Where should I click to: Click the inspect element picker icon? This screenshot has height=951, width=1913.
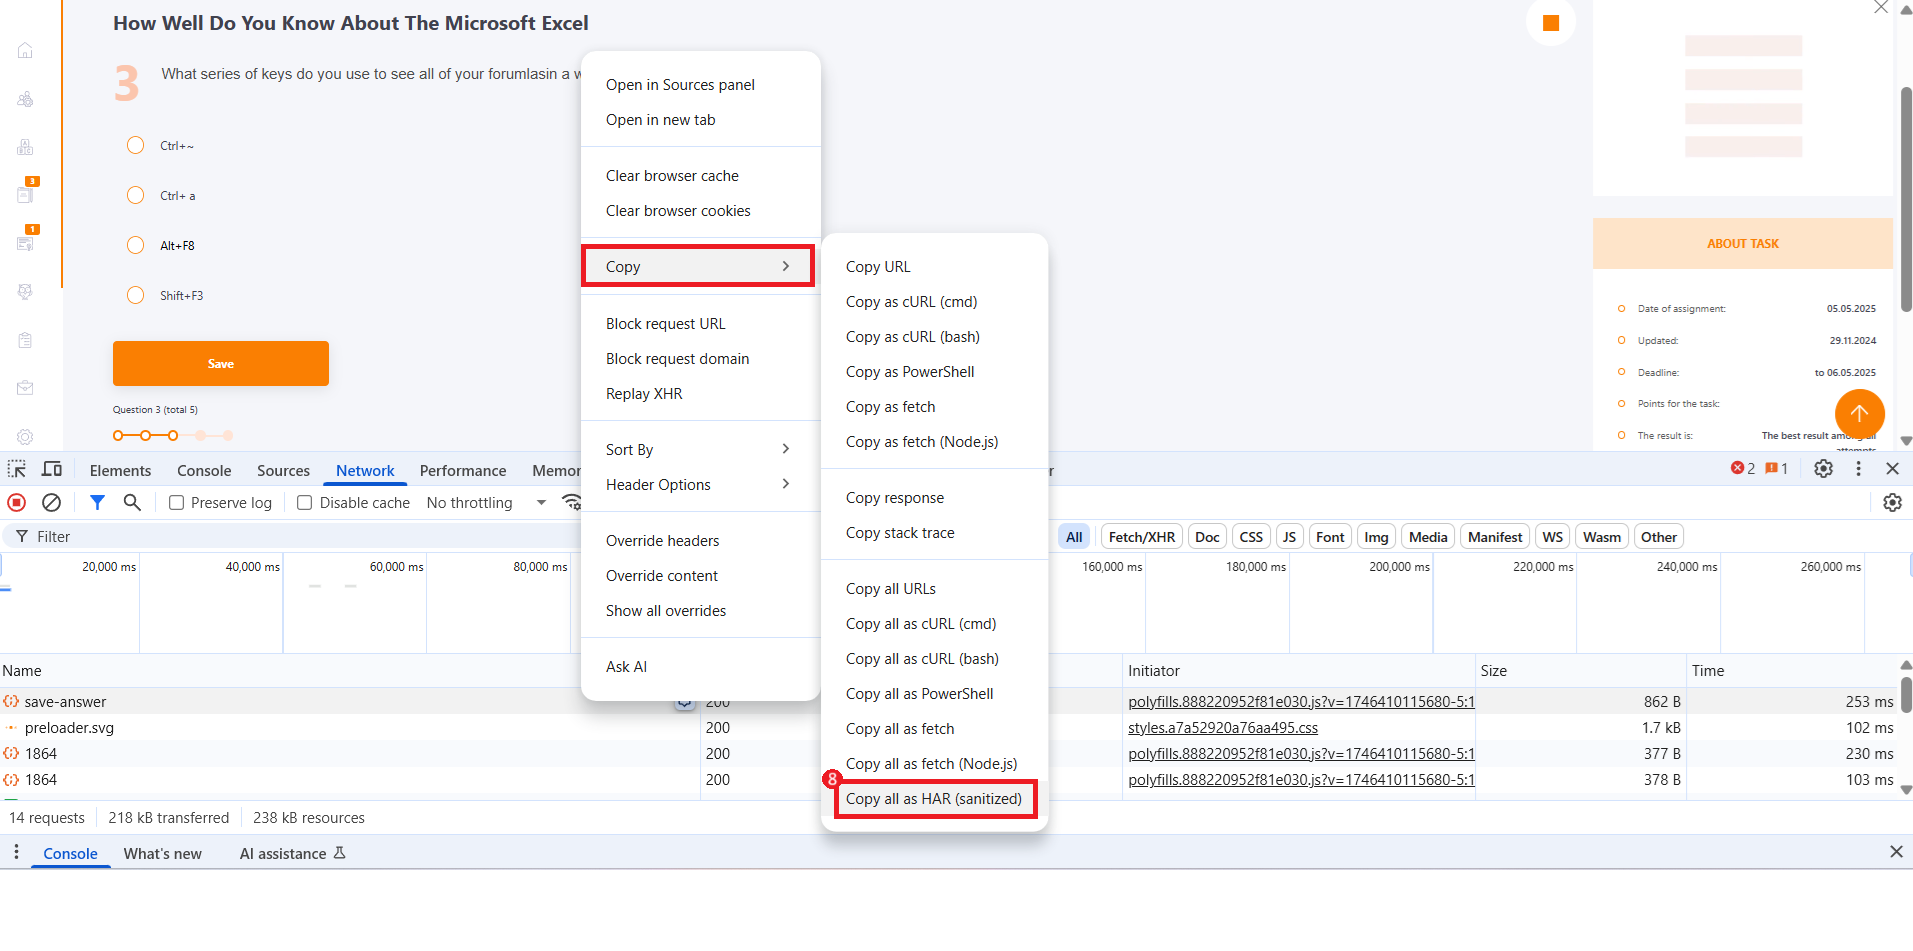(x=17, y=469)
